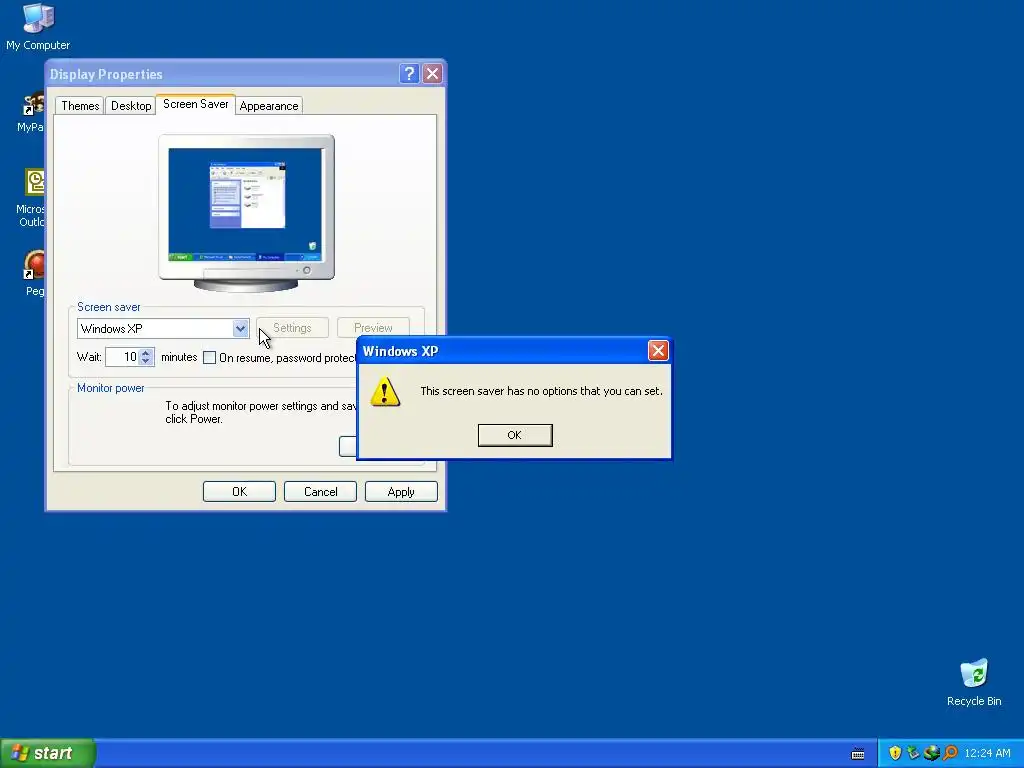The image size is (1024, 768).
Task: Select the Microsoft Outlook desktop shortcut
Action: 33,198
